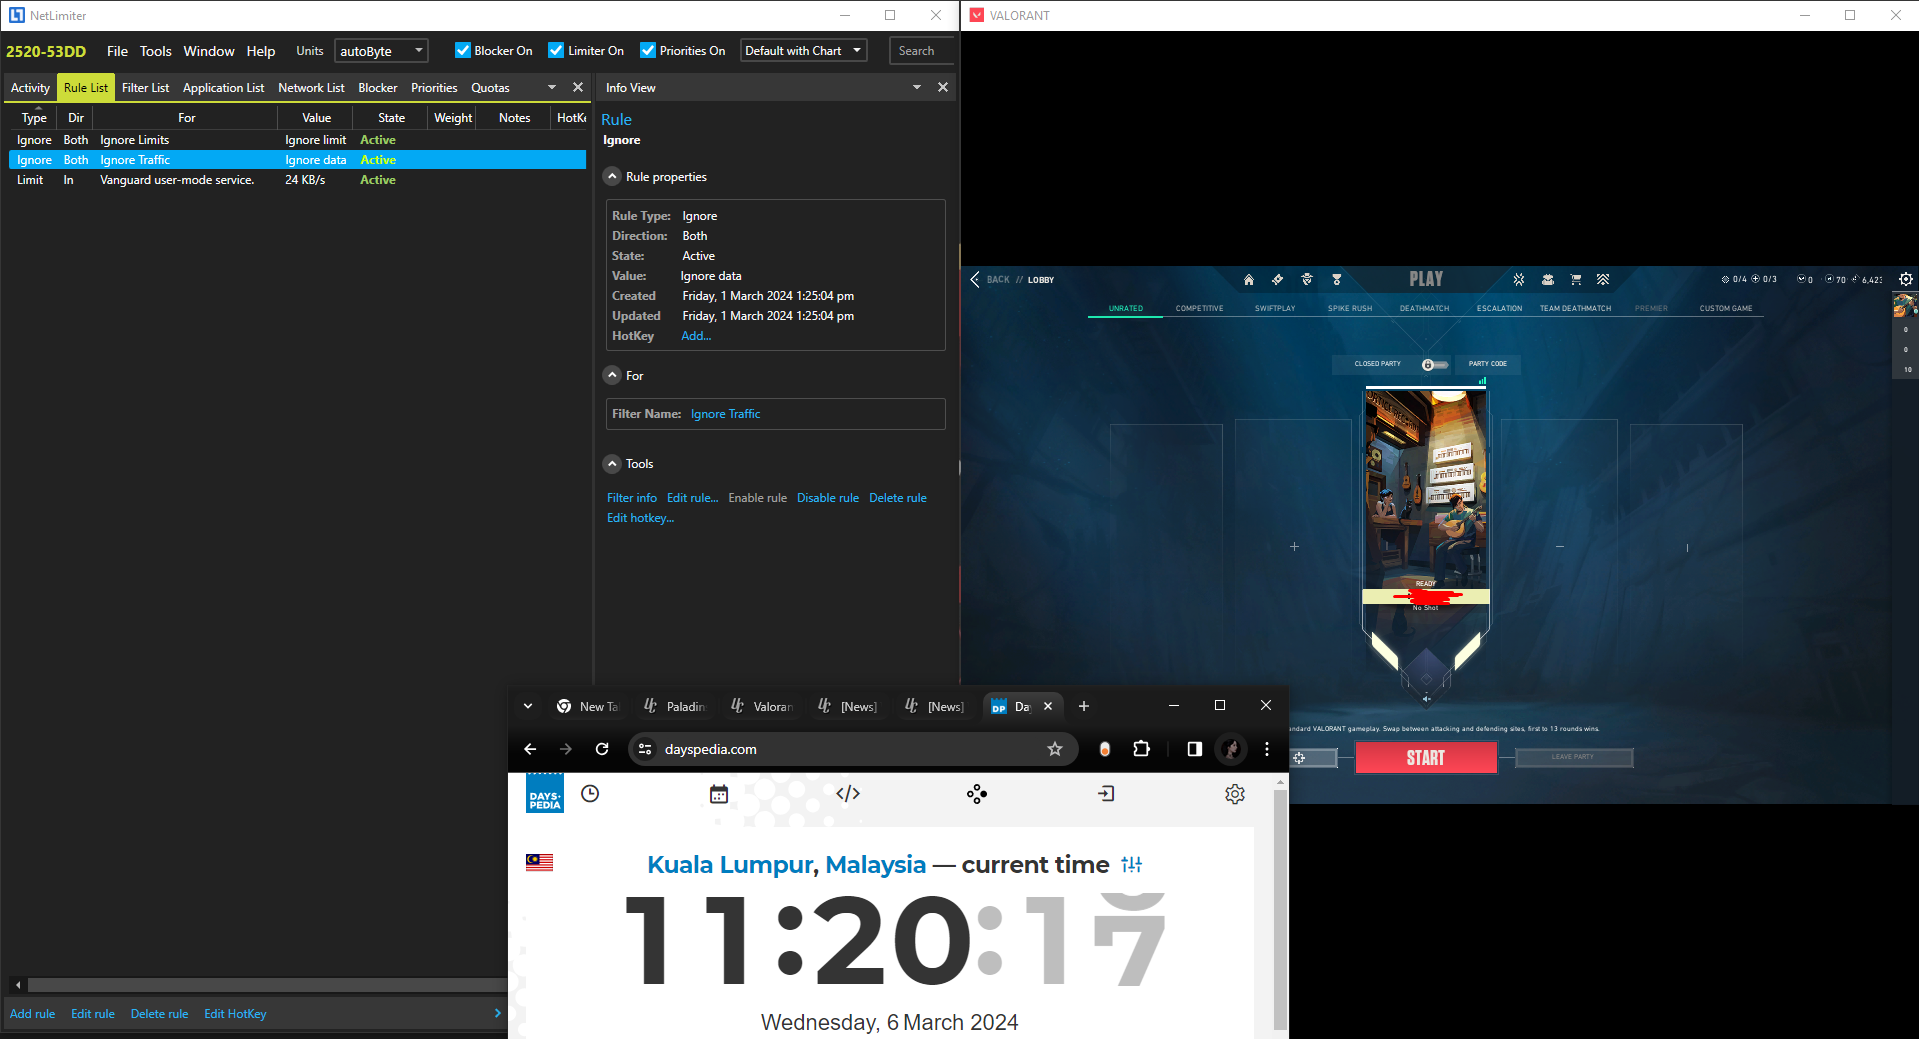Select Vanguard user-mode service rule row

[x=297, y=180]
